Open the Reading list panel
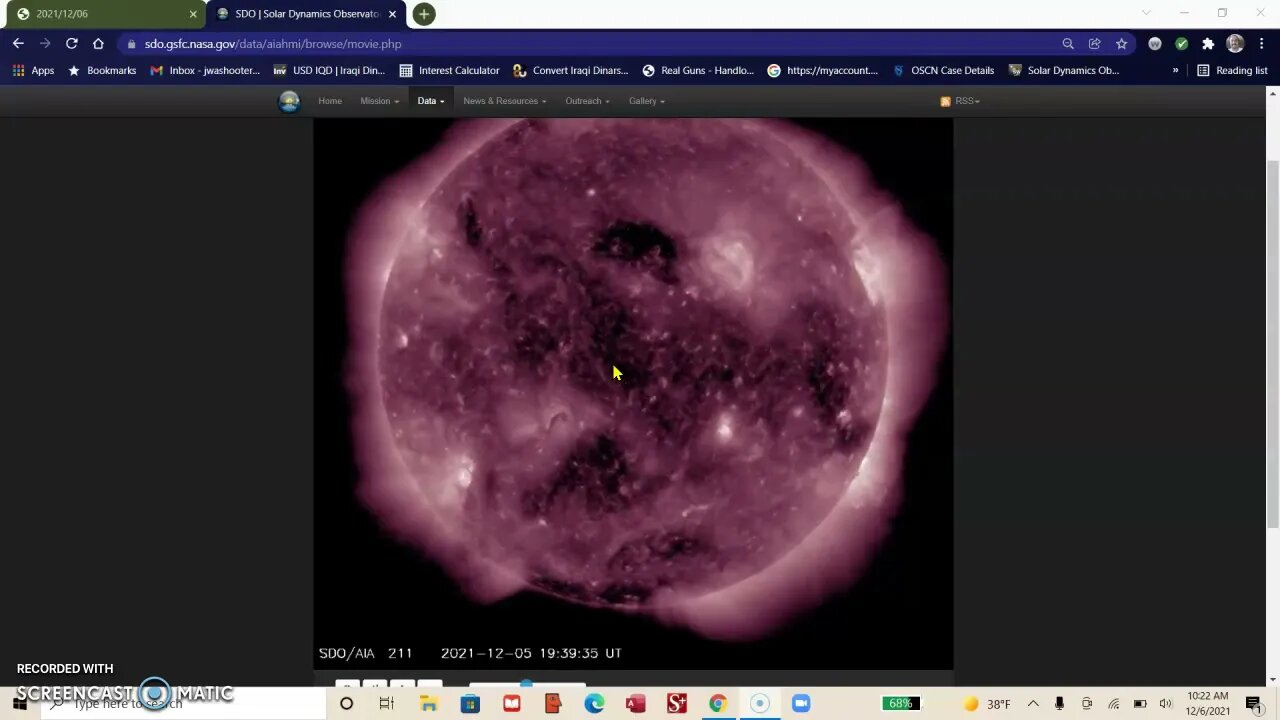Screen dimensions: 1280x720 coord(1232,71)
